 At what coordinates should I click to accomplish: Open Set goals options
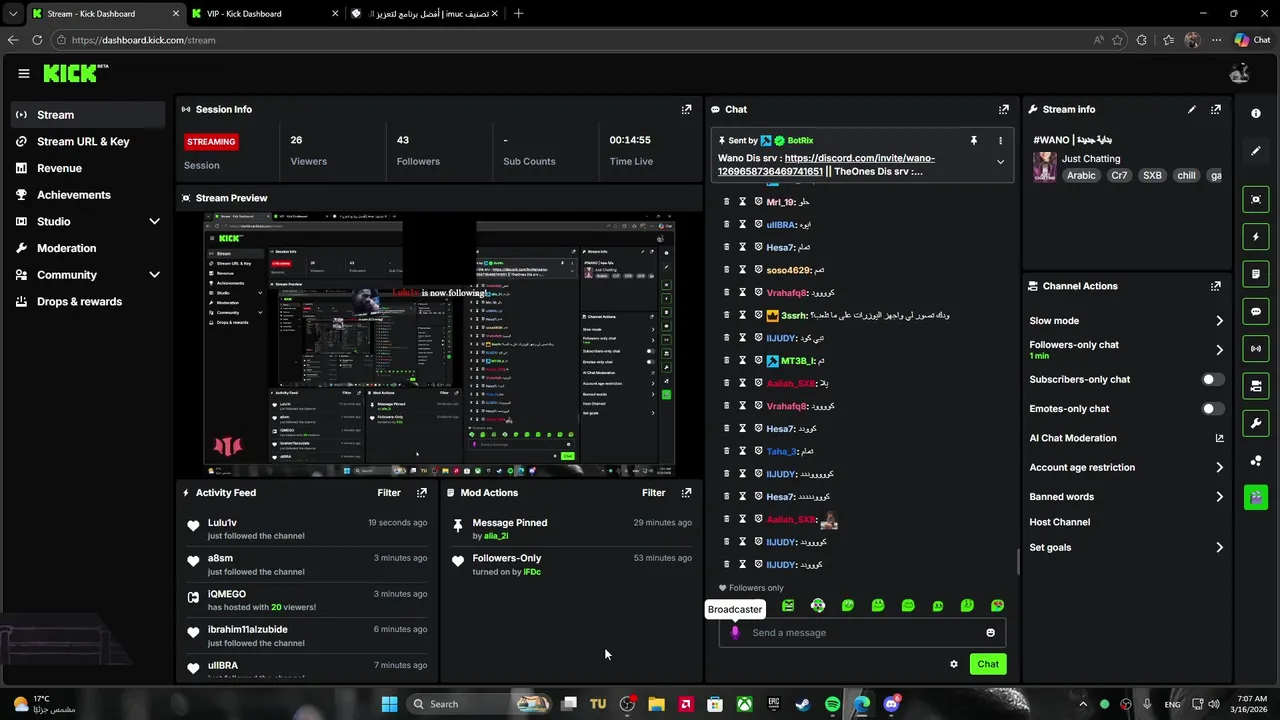click(1126, 548)
